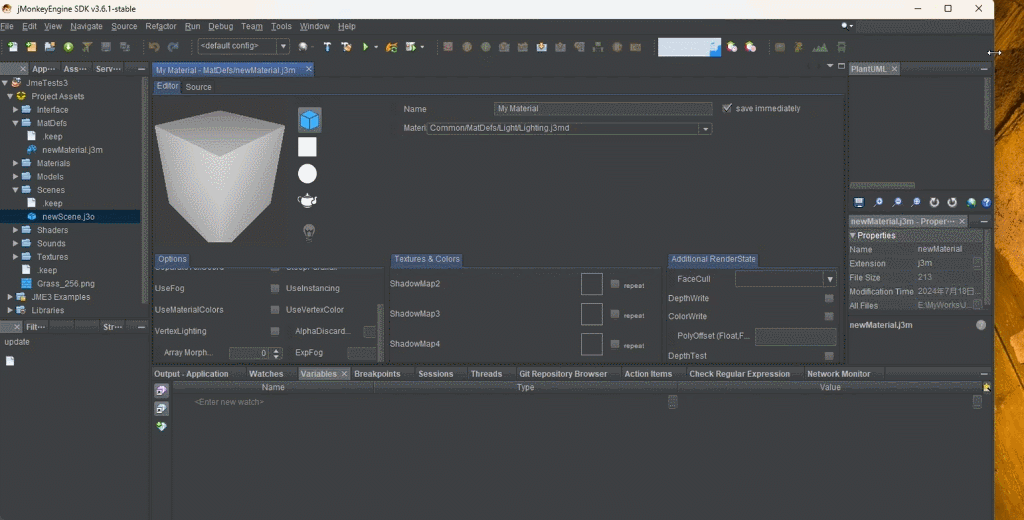
Task: Collapse the MatDefs folder
Action: tap(16, 123)
